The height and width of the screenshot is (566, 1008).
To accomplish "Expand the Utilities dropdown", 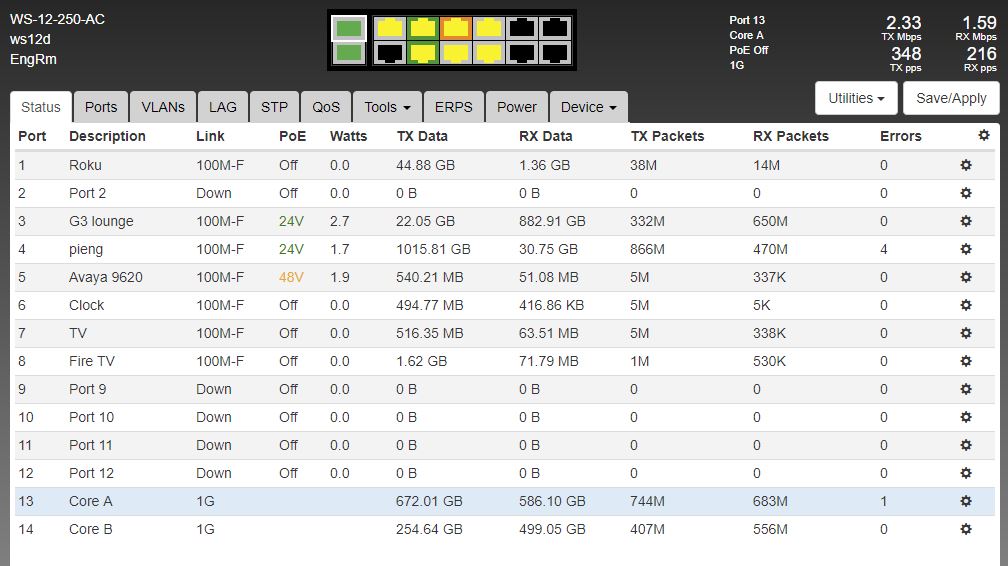I will tap(857, 98).
